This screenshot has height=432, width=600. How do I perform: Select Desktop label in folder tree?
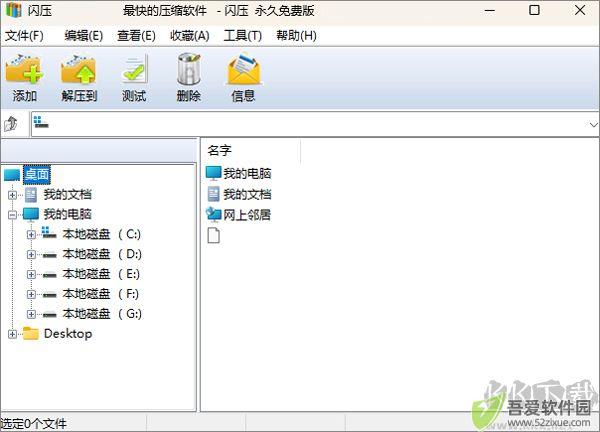(68, 334)
